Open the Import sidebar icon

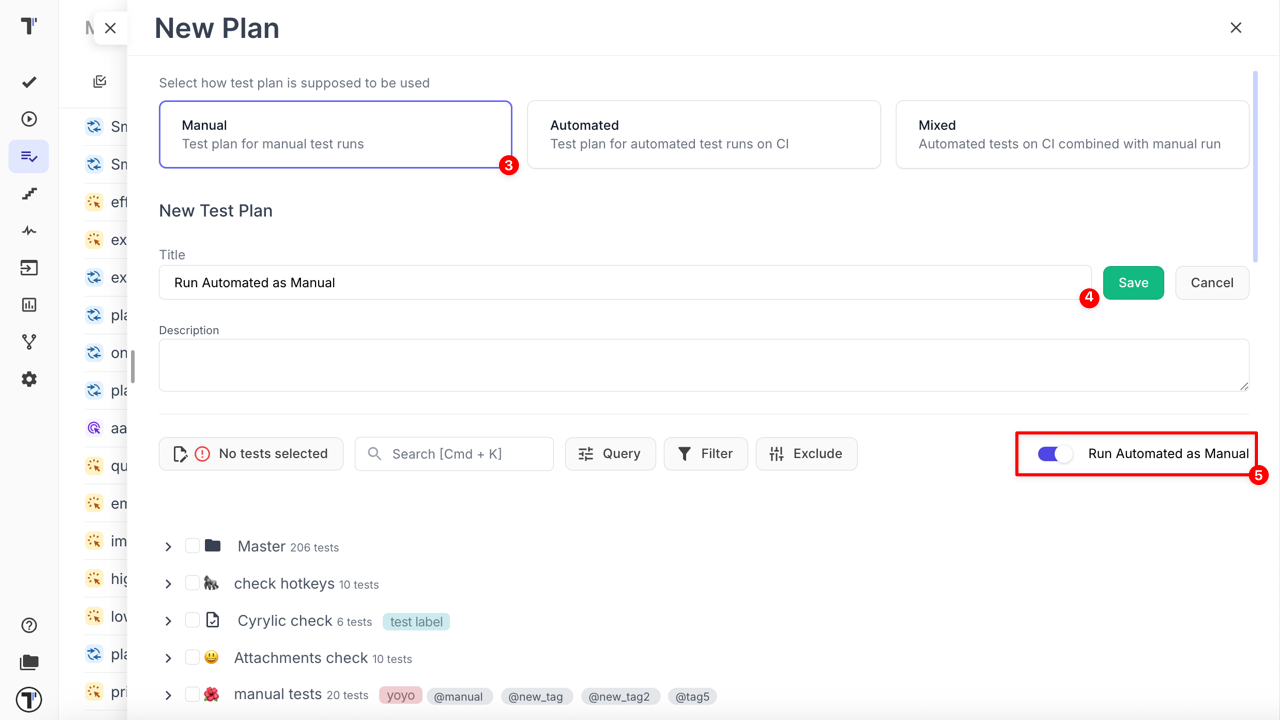click(28, 267)
